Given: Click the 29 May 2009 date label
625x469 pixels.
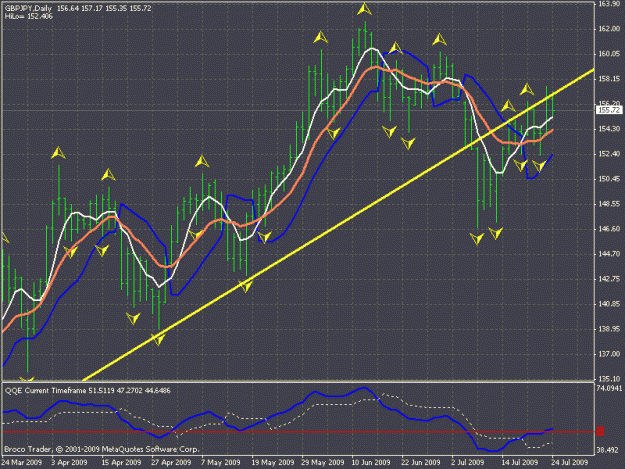Looking at the screenshot, I should 322,463.
